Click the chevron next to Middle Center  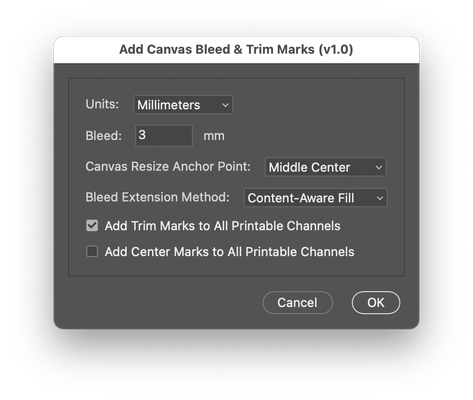[x=379, y=167]
